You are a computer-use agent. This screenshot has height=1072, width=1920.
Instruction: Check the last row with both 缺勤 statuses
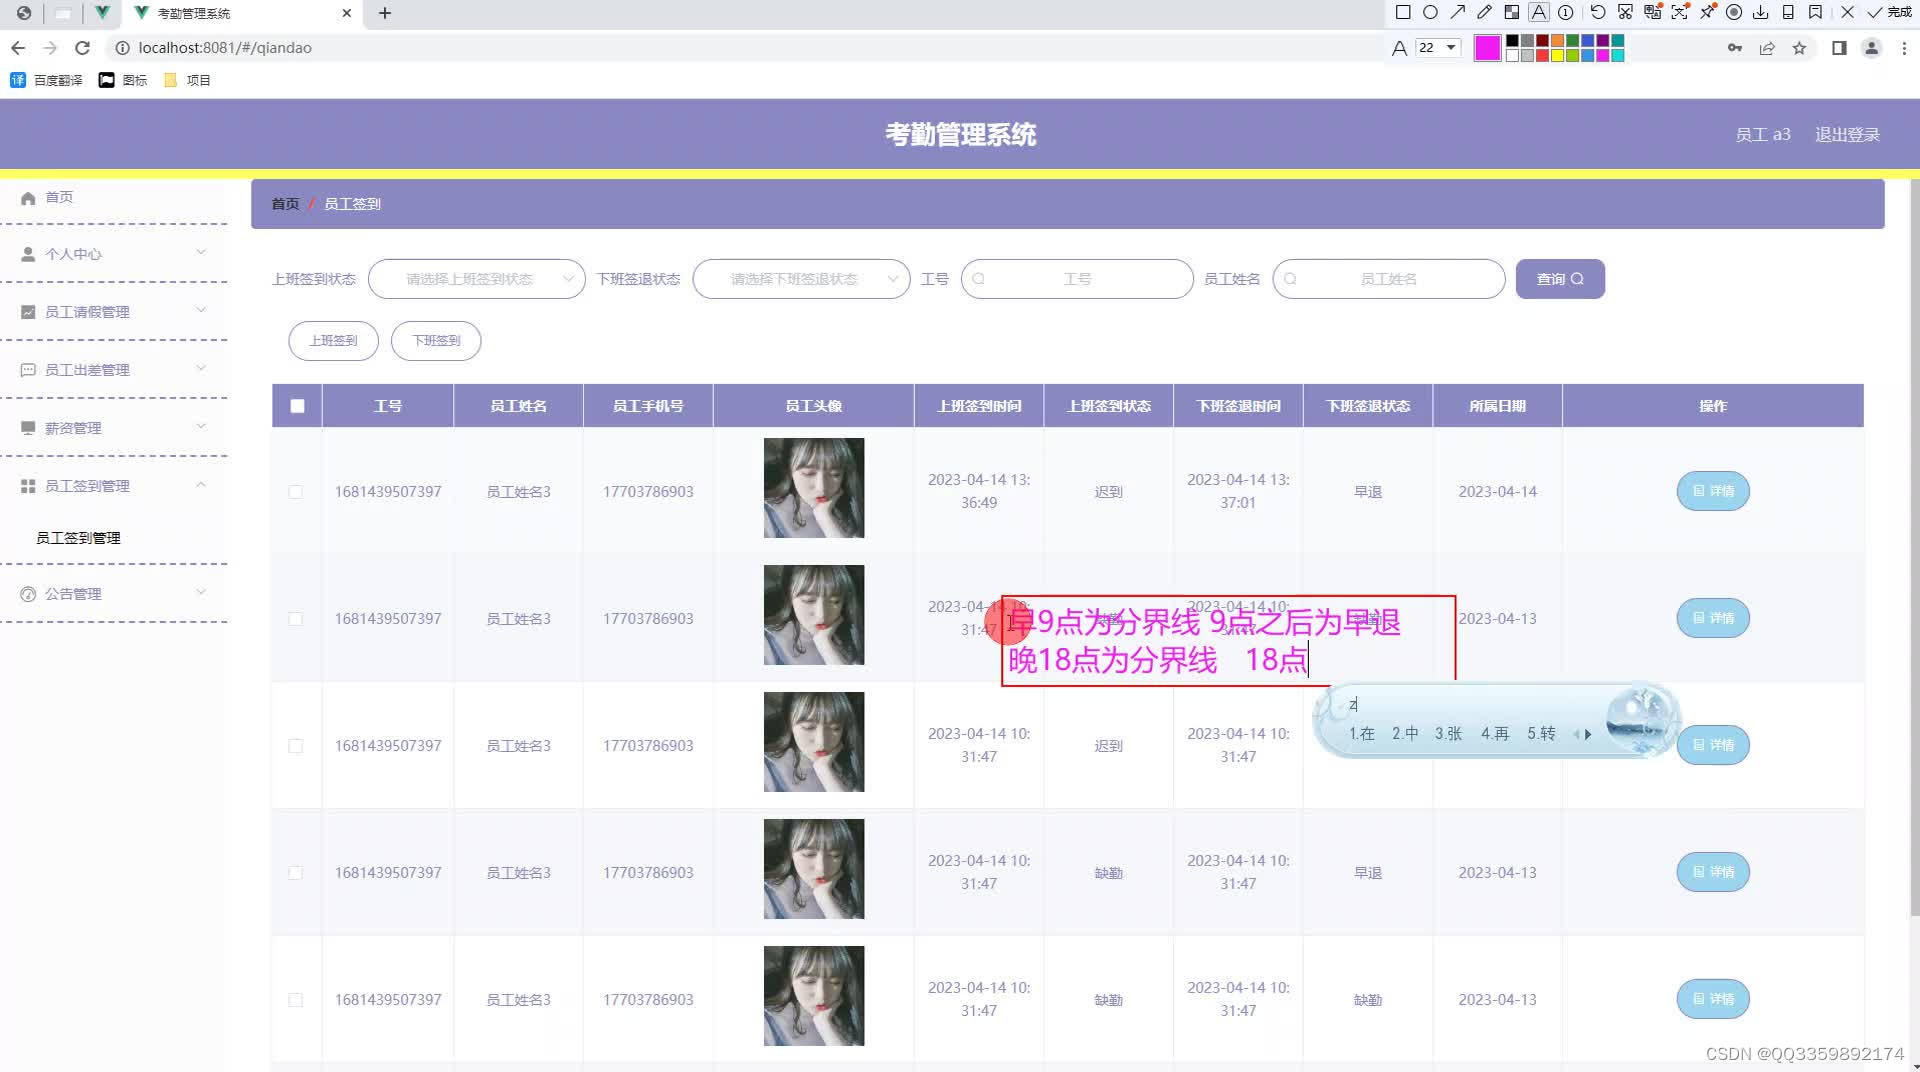tap(295, 1000)
